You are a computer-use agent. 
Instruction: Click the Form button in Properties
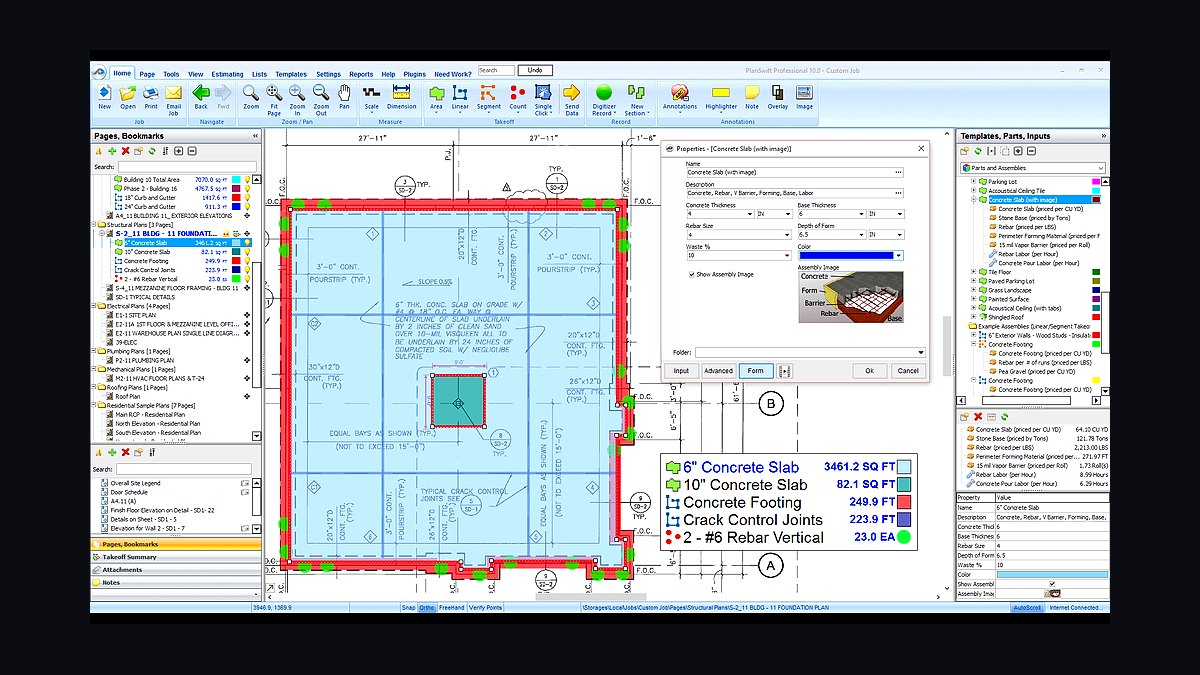click(x=755, y=371)
